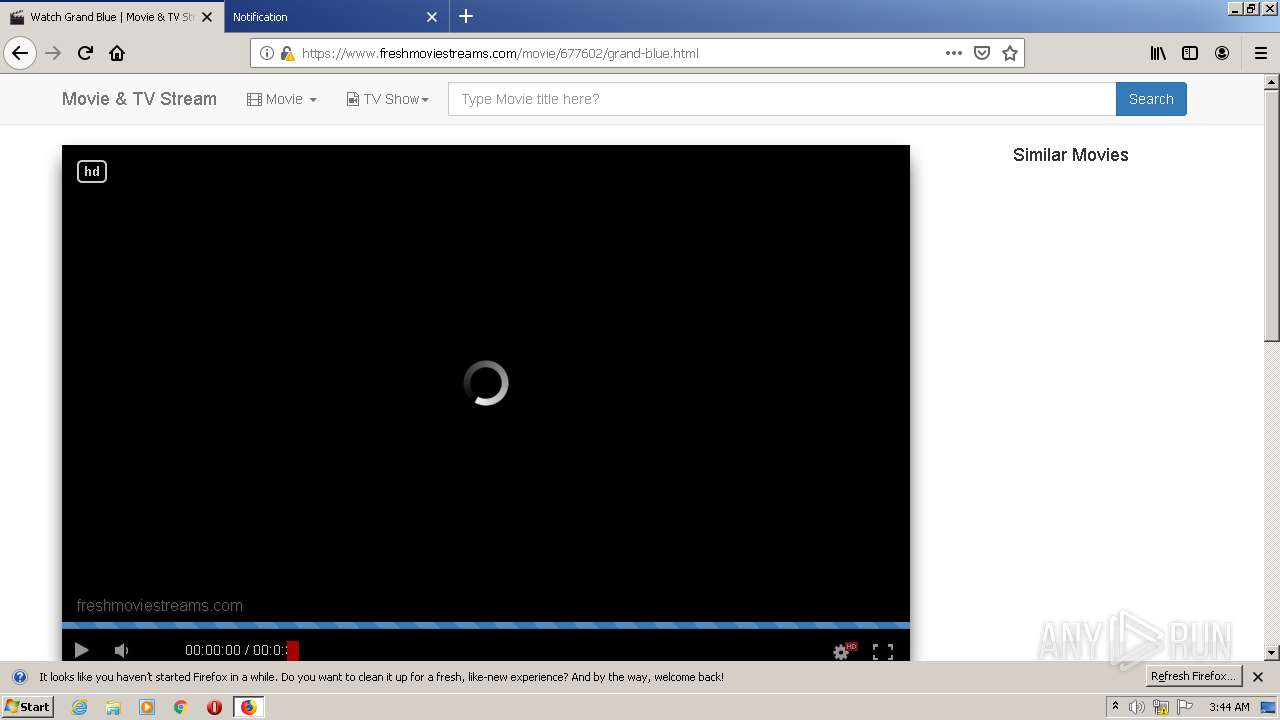
Task: Switch to the Notification tab
Action: (x=335, y=17)
